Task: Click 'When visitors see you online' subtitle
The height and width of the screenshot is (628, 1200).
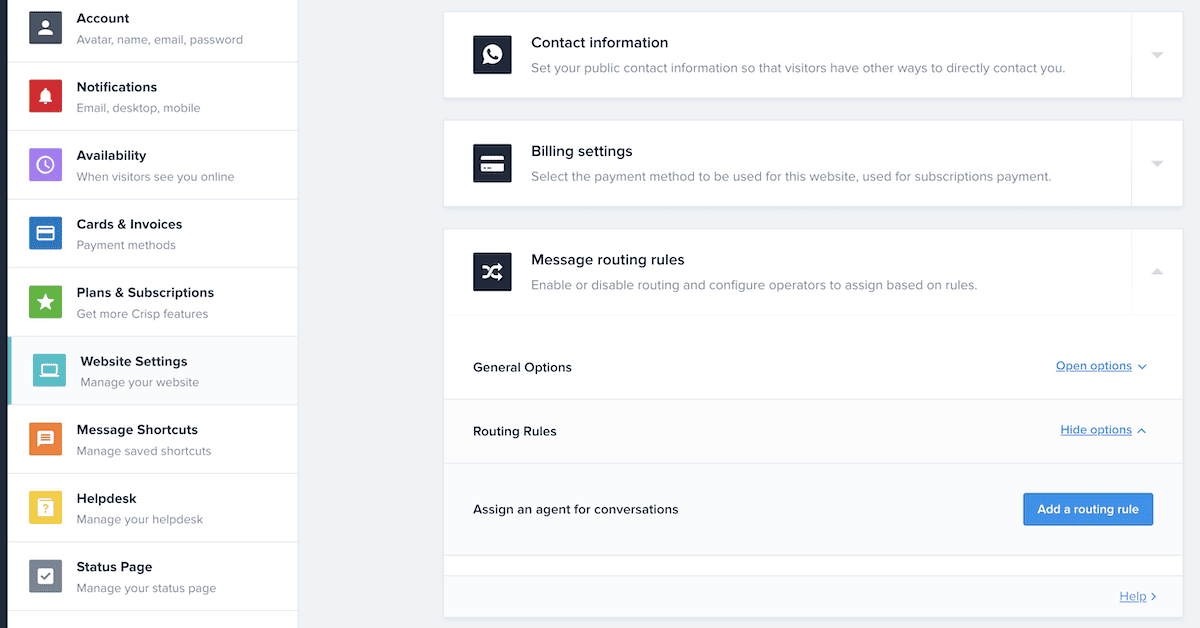Action: (156, 177)
